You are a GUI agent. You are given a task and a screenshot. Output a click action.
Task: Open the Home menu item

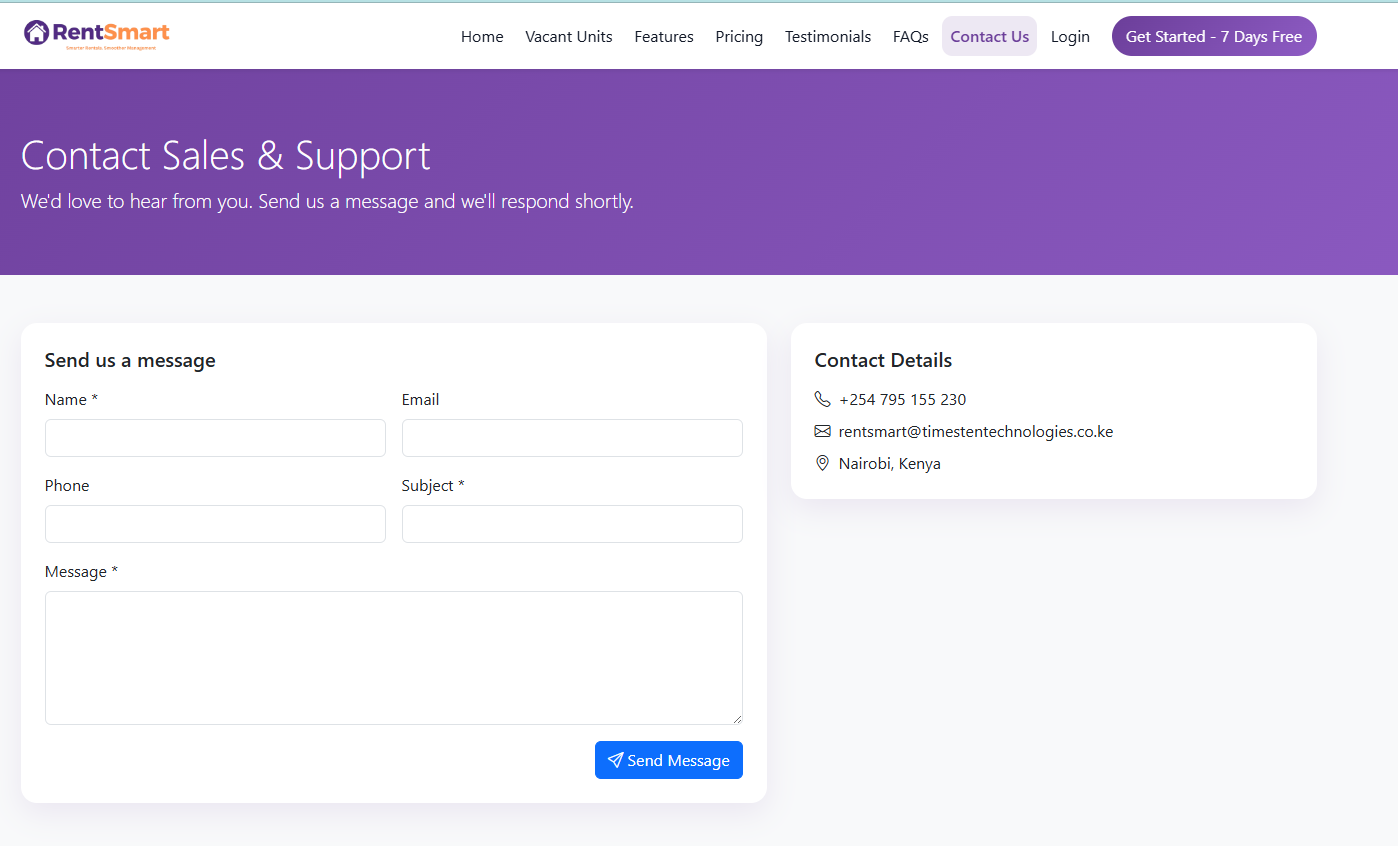coord(482,36)
